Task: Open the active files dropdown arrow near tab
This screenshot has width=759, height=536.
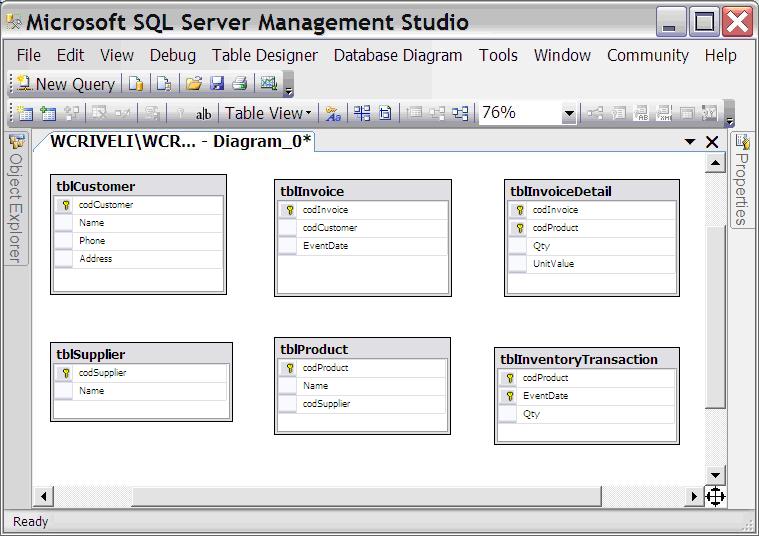Action: [690, 141]
